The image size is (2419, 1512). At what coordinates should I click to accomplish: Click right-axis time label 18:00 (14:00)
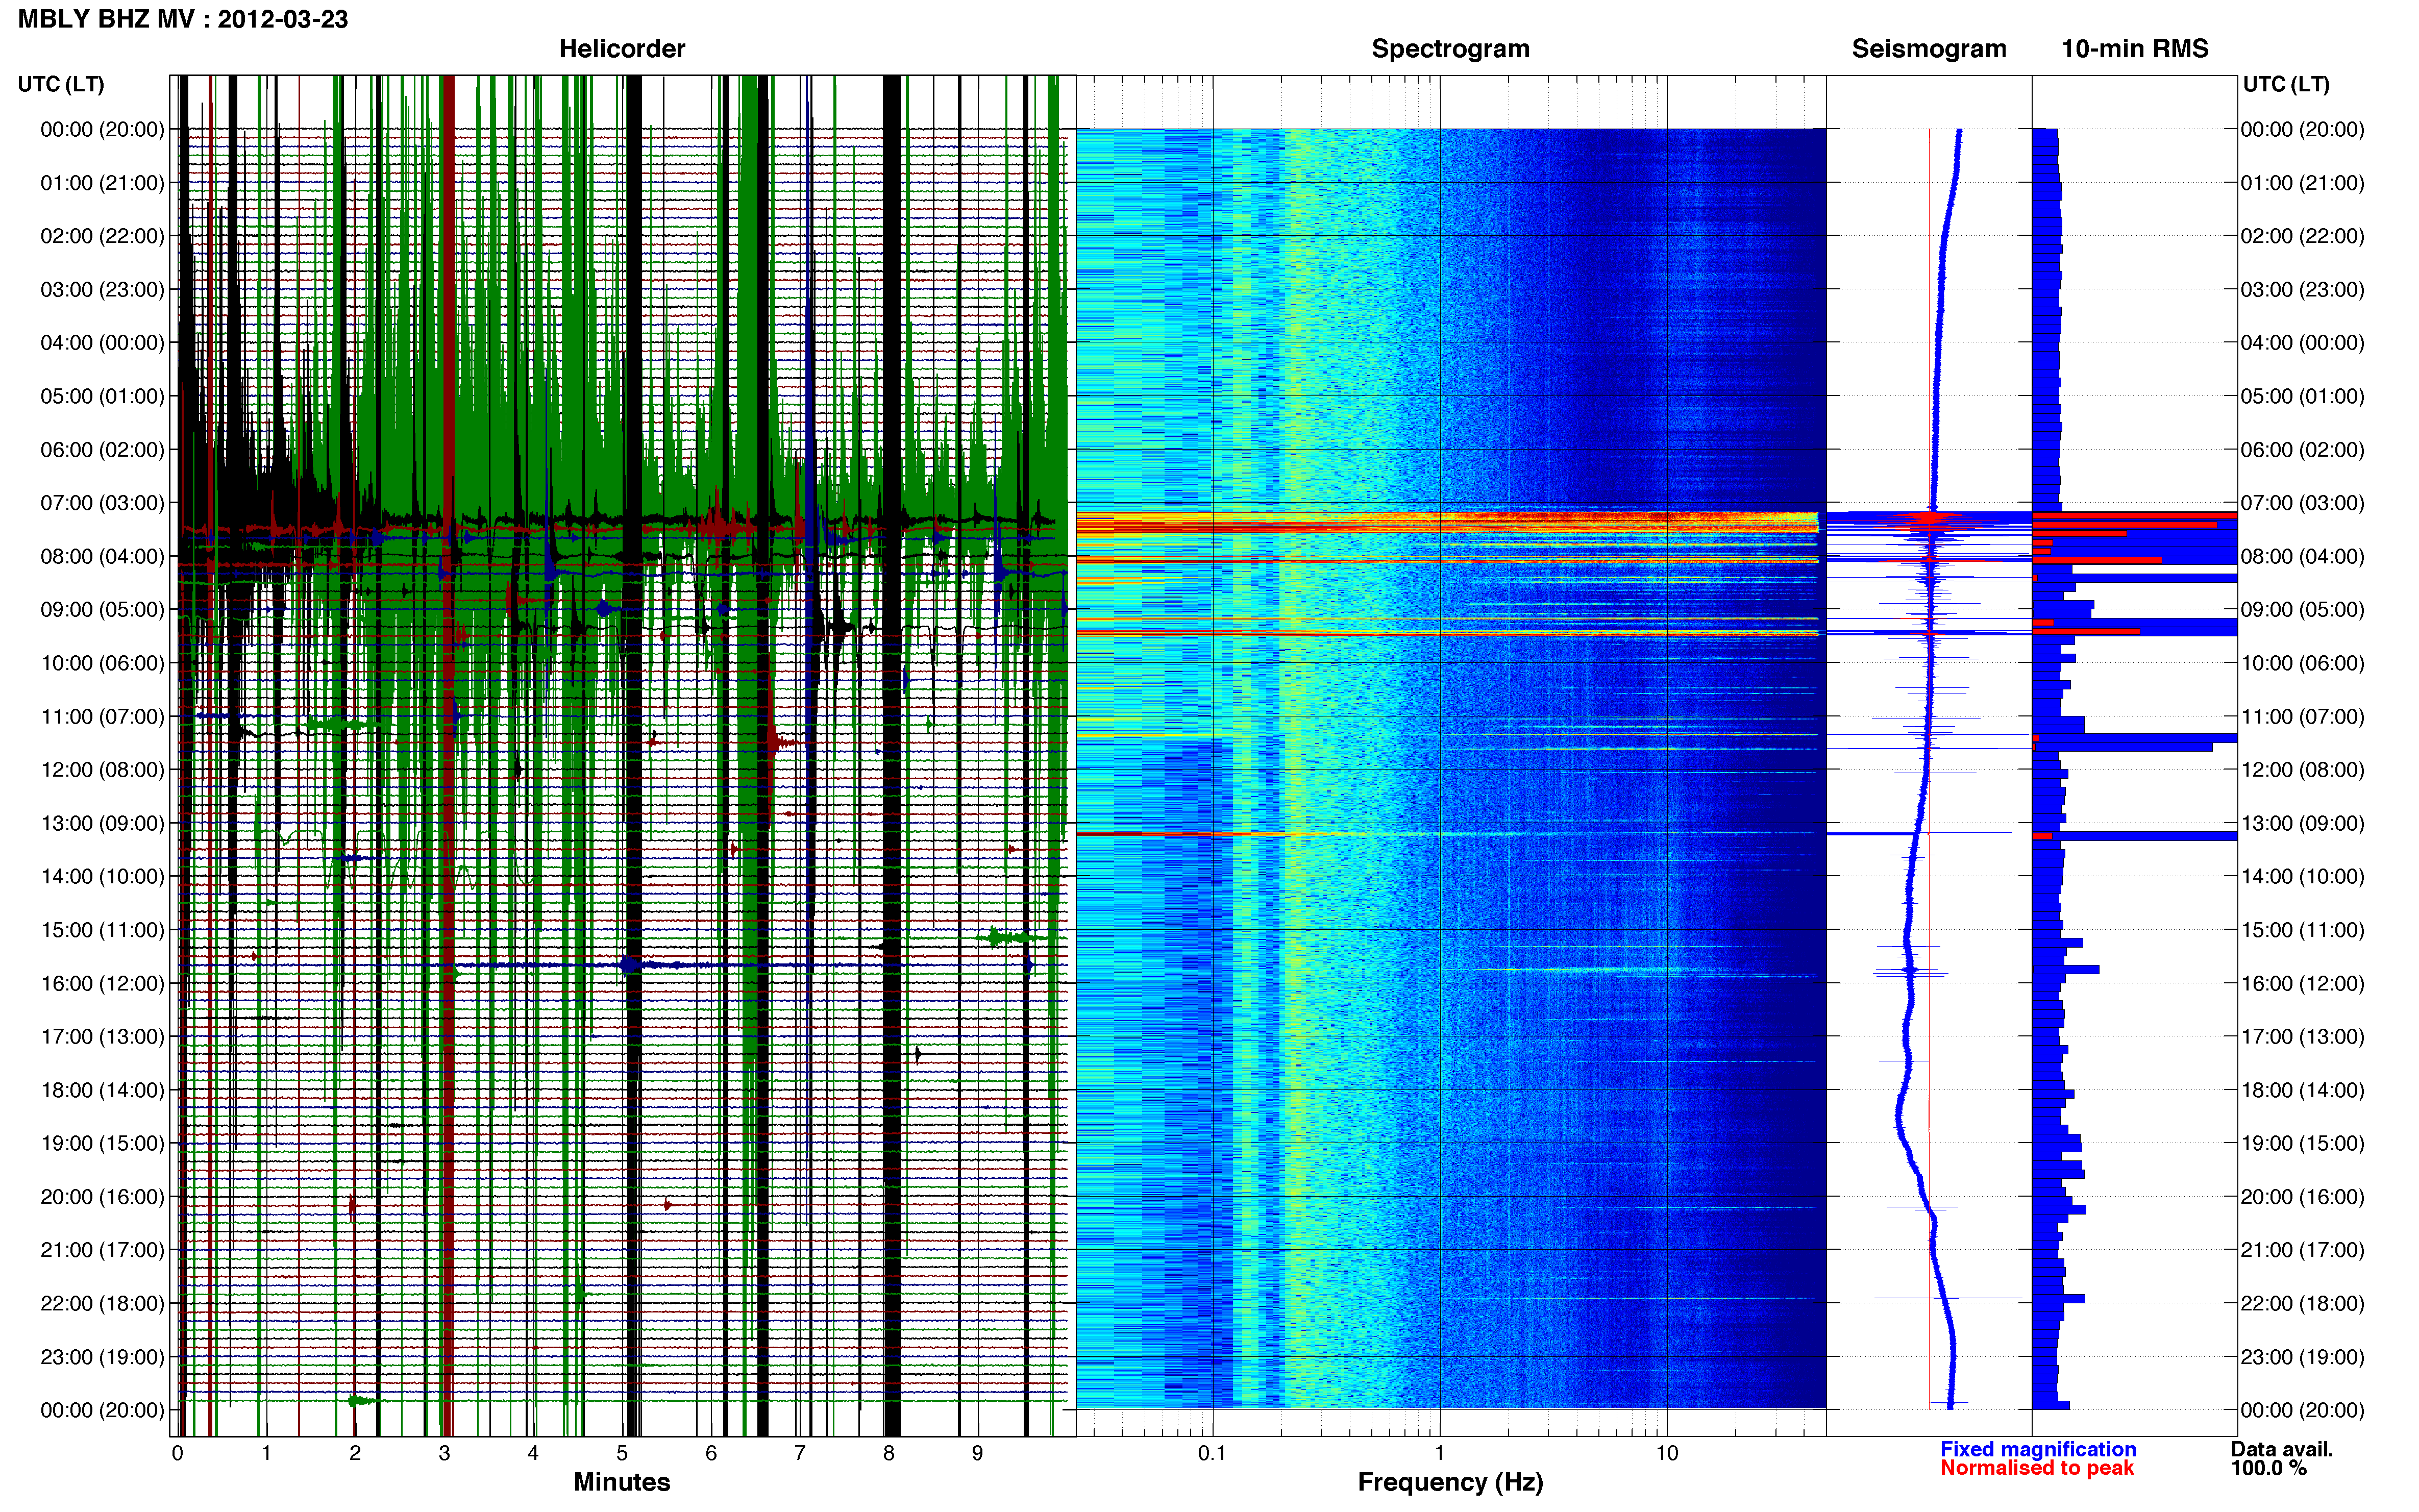pos(2302,1090)
